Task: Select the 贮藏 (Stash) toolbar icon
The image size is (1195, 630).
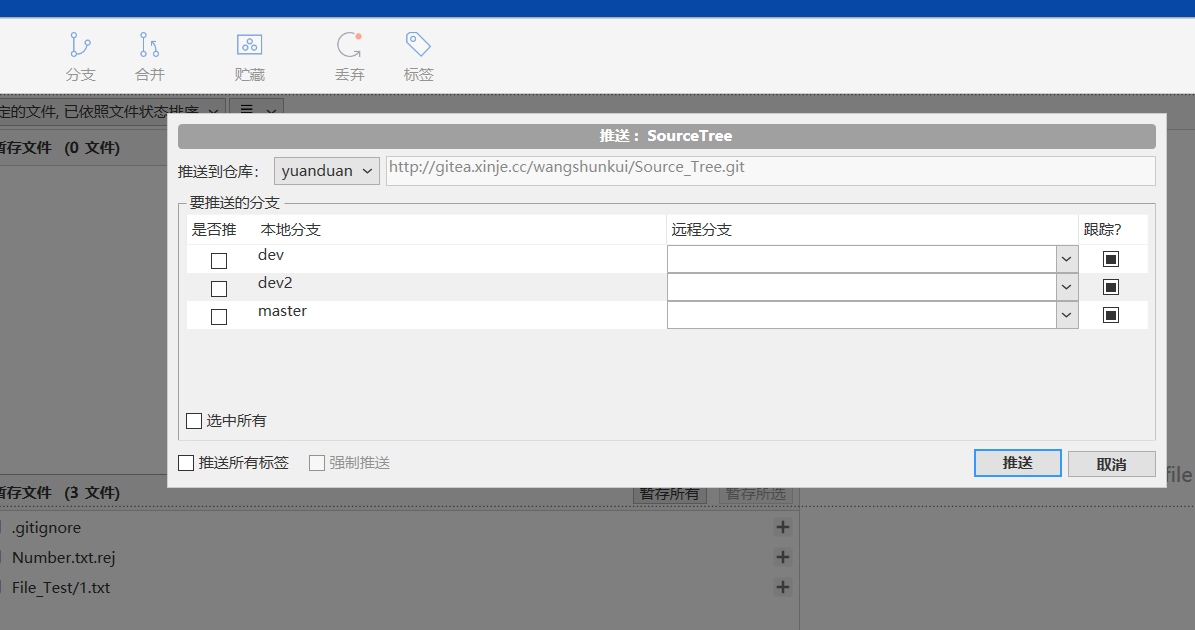Action: (249, 56)
